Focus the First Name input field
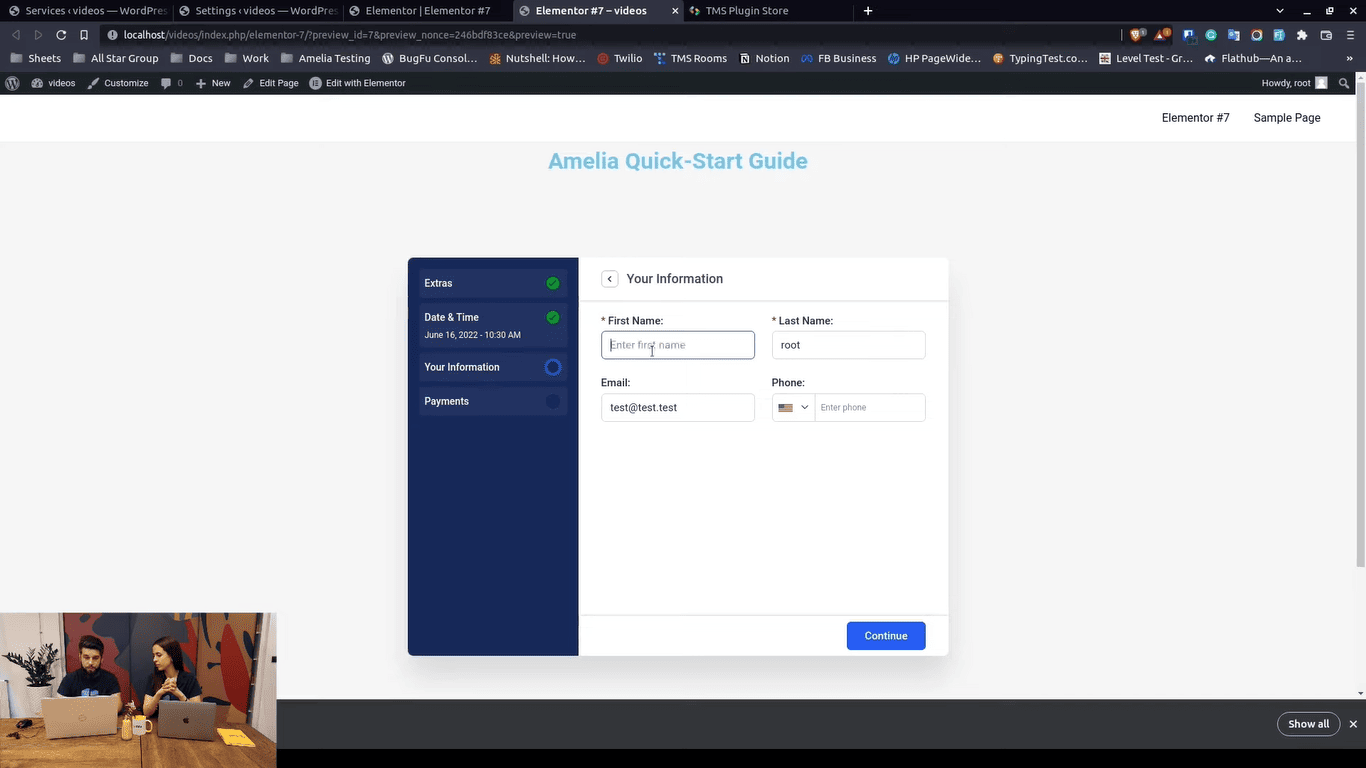This screenshot has width=1366, height=768. coord(678,345)
